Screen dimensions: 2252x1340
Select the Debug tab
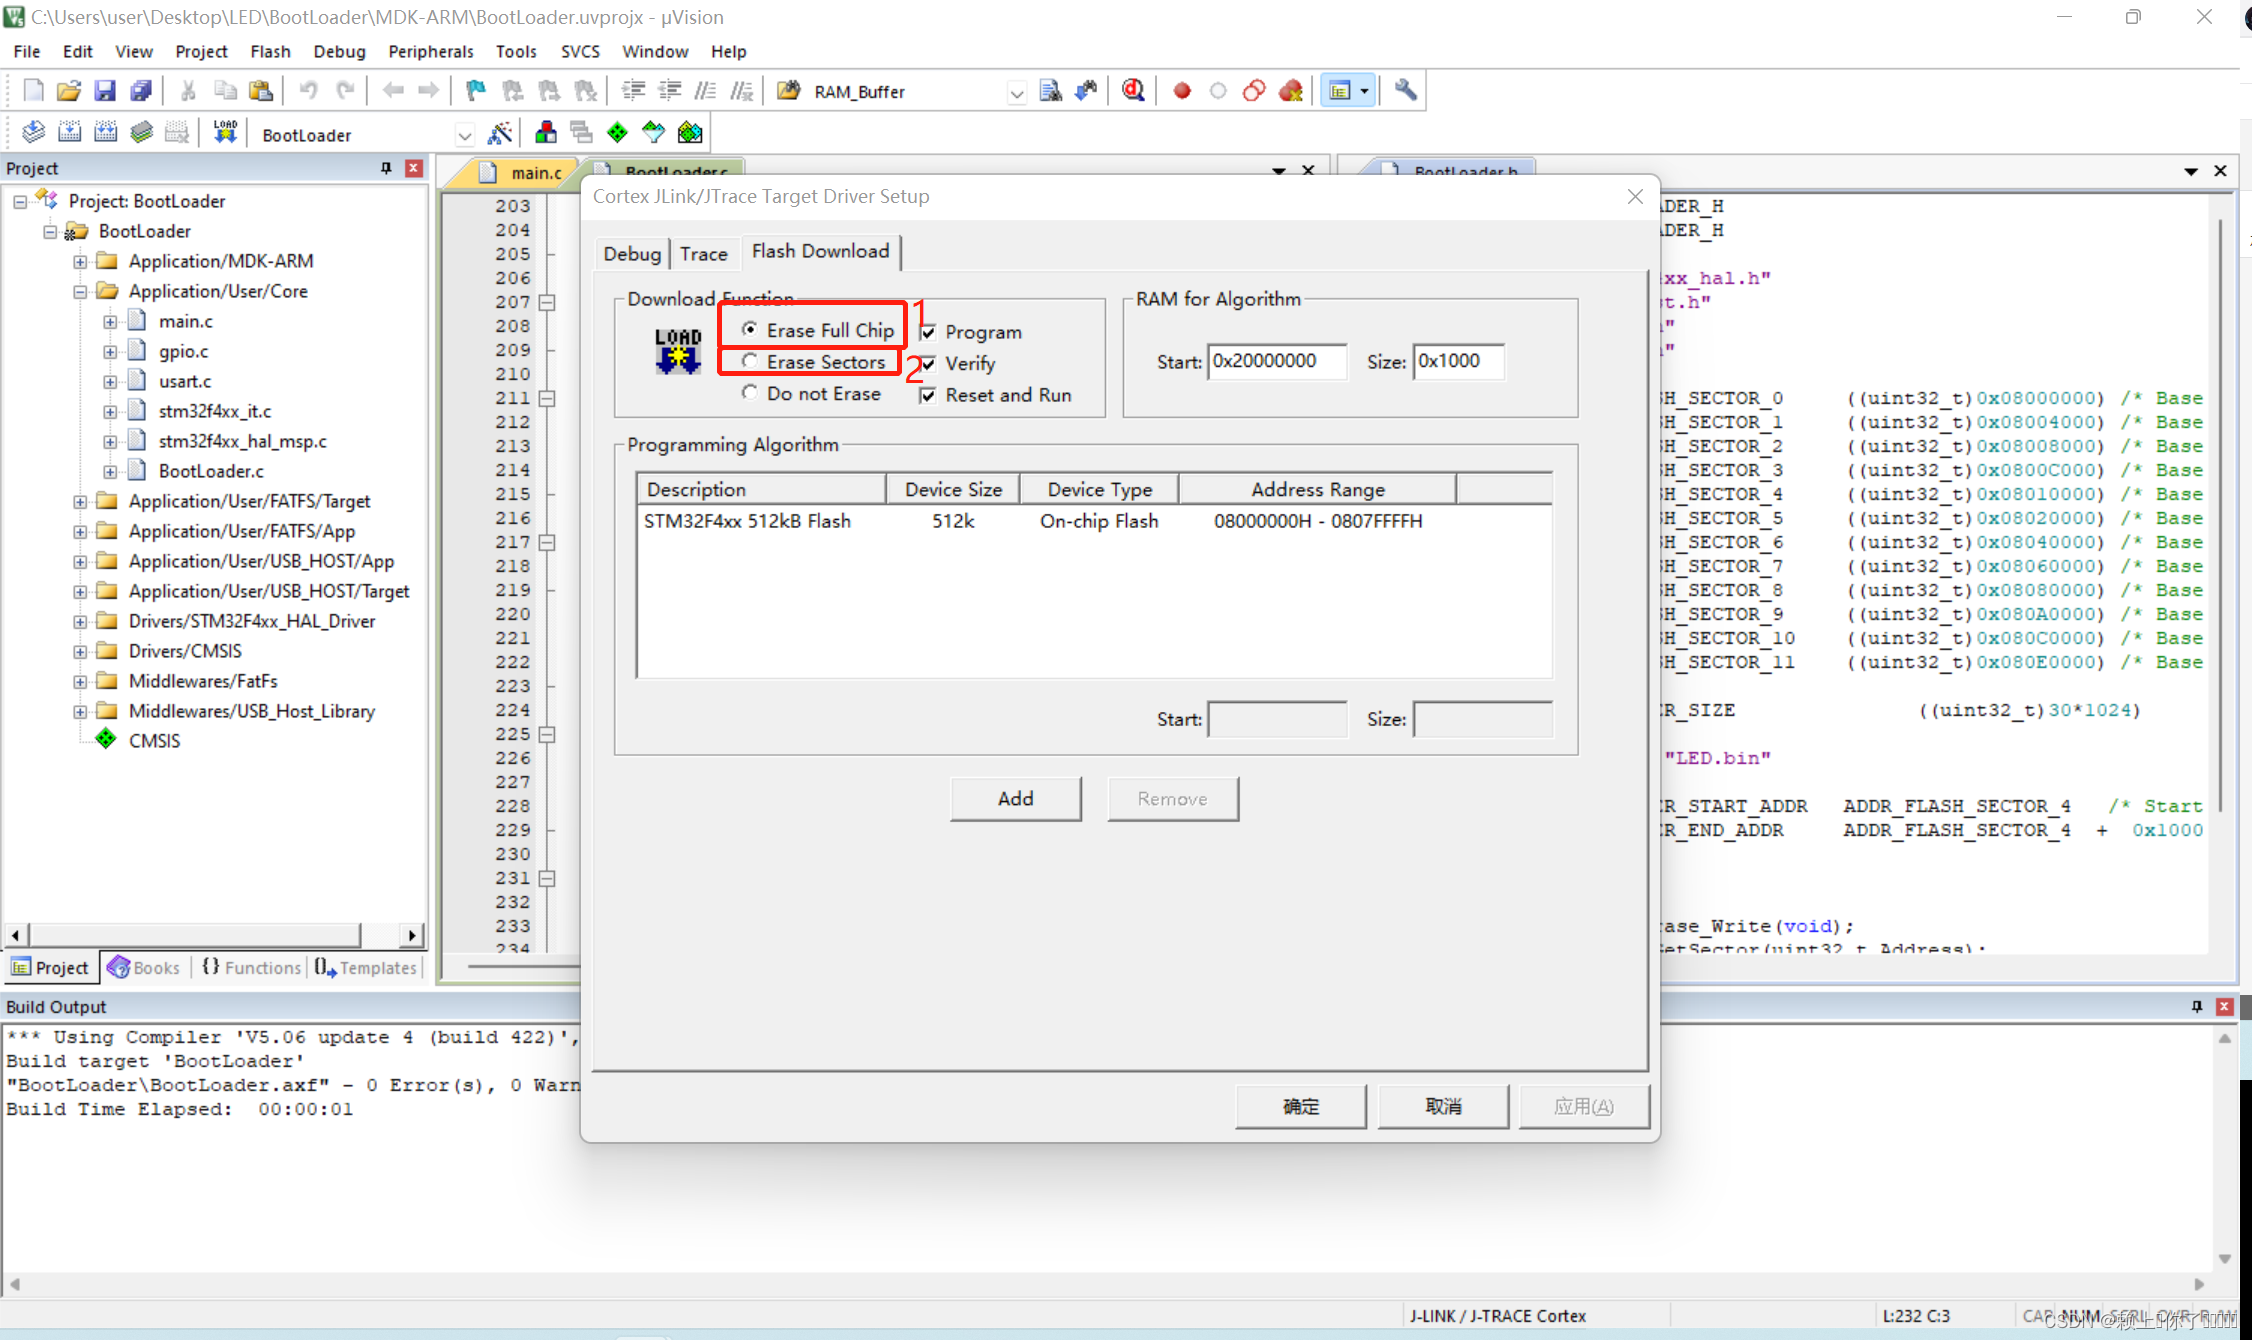click(632, 250)
